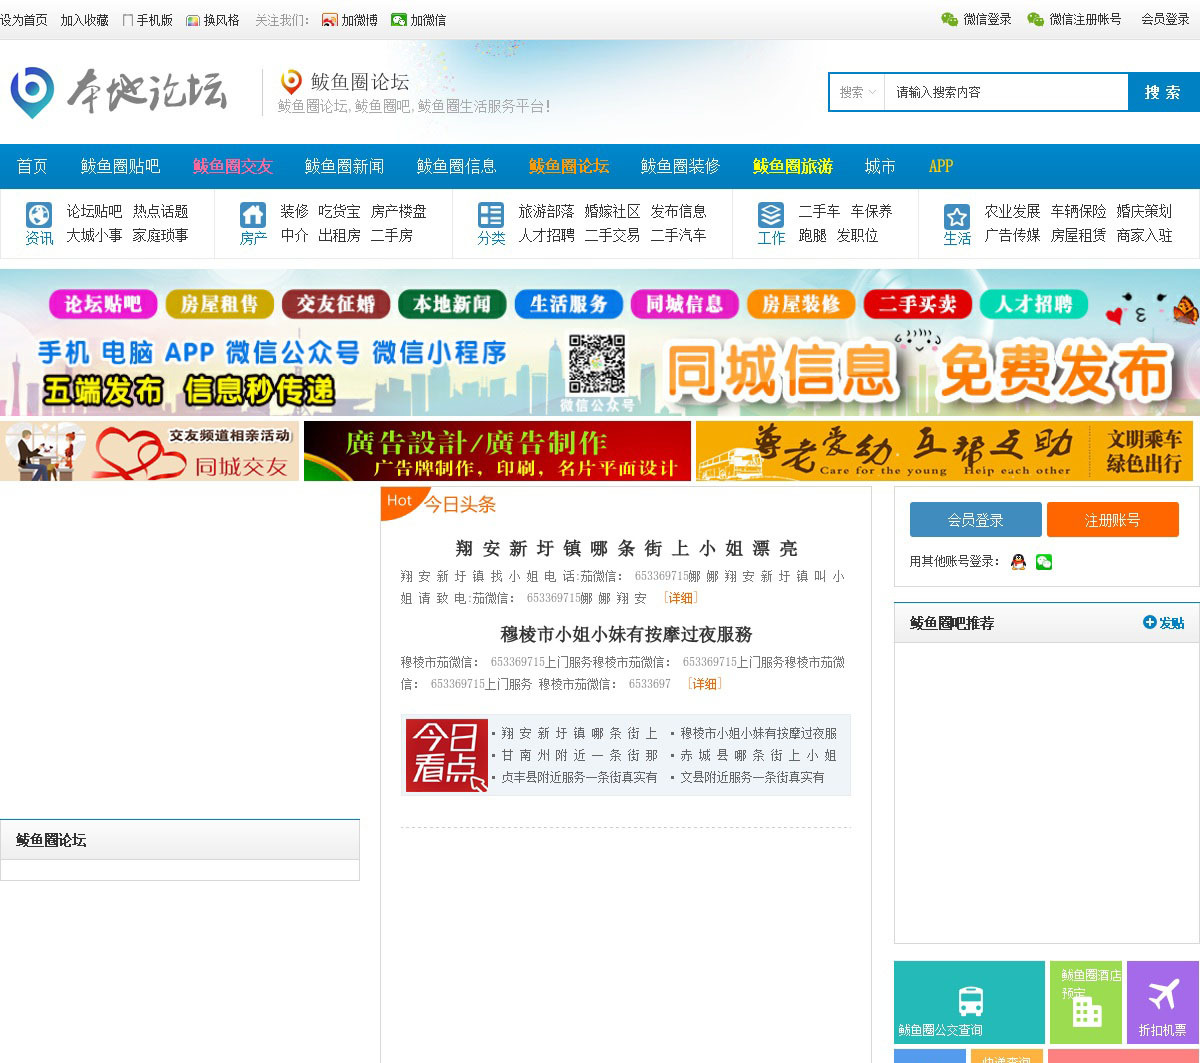The image size is (1200, 1063).
Task: Open the 资讯 globe category icon
Action: click(39, 216)
